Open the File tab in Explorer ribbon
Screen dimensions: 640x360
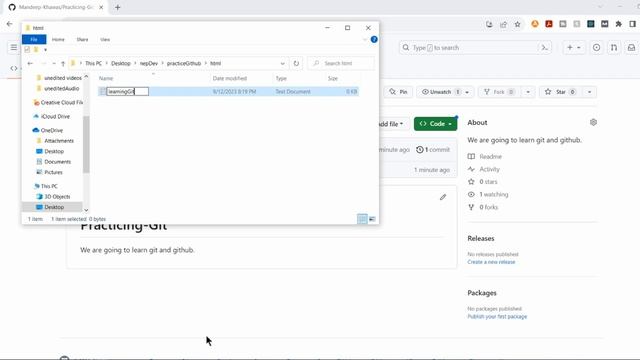coord(34,39)
